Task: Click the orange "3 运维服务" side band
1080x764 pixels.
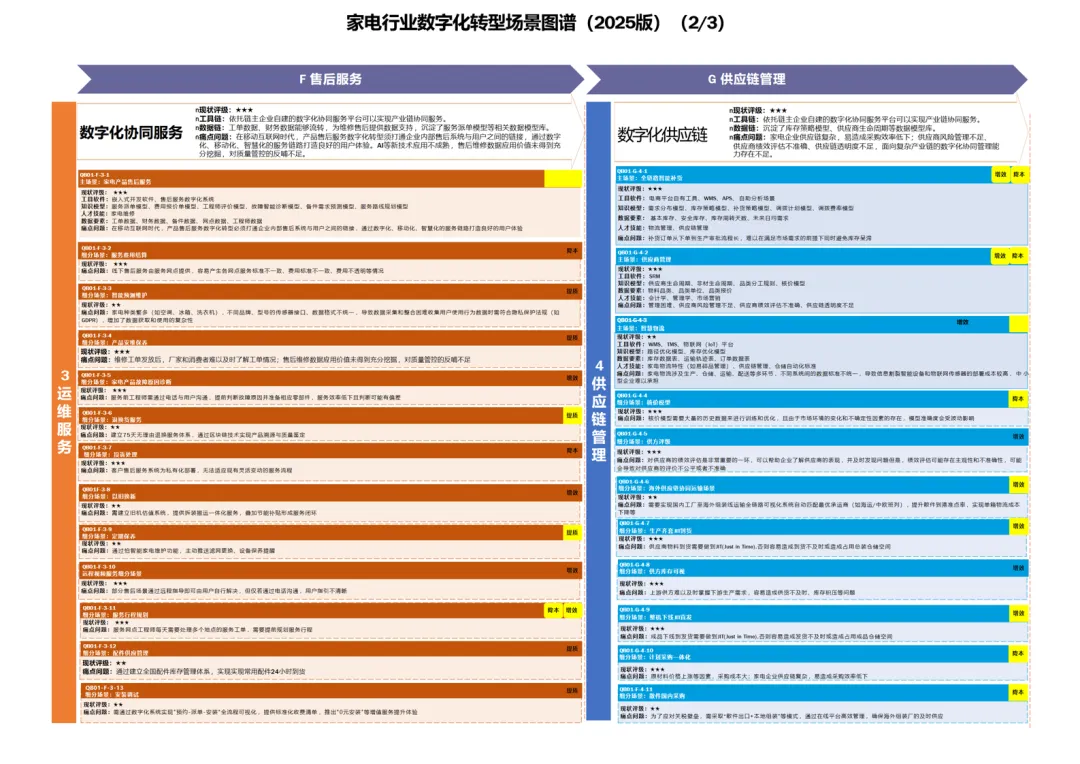Action: [64, 412]
